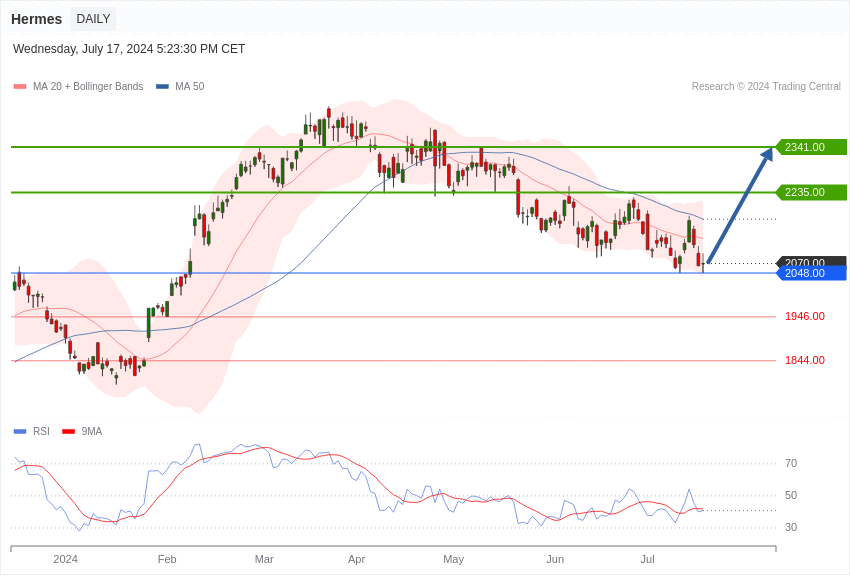Click the MA 50 blue legend swatch

tap(162, 87)
